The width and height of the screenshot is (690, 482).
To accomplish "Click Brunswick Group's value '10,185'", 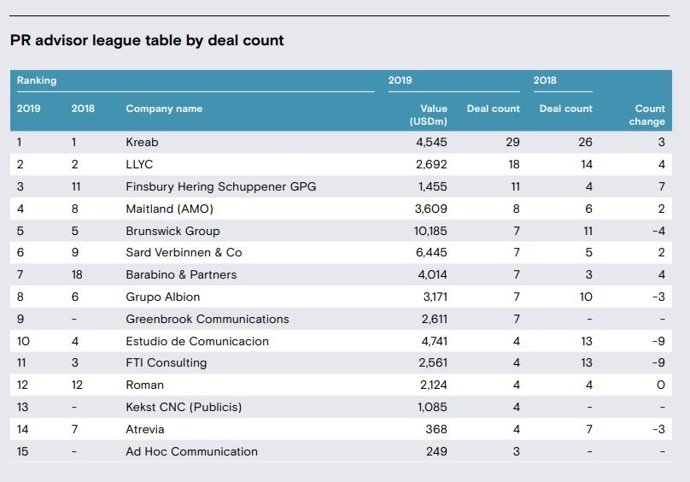I will (430, 231).
